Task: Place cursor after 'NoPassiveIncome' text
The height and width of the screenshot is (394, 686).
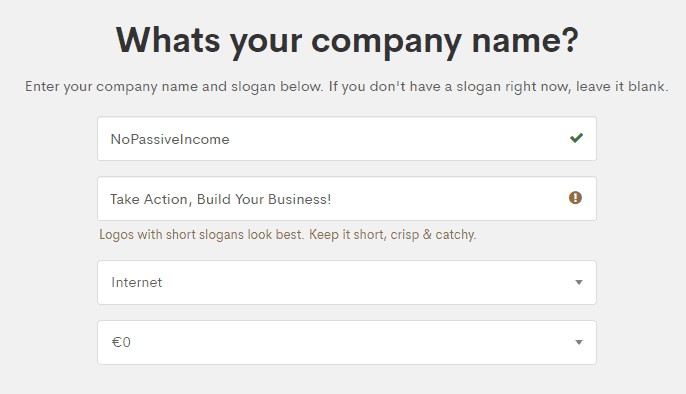Action: (230, 139)
